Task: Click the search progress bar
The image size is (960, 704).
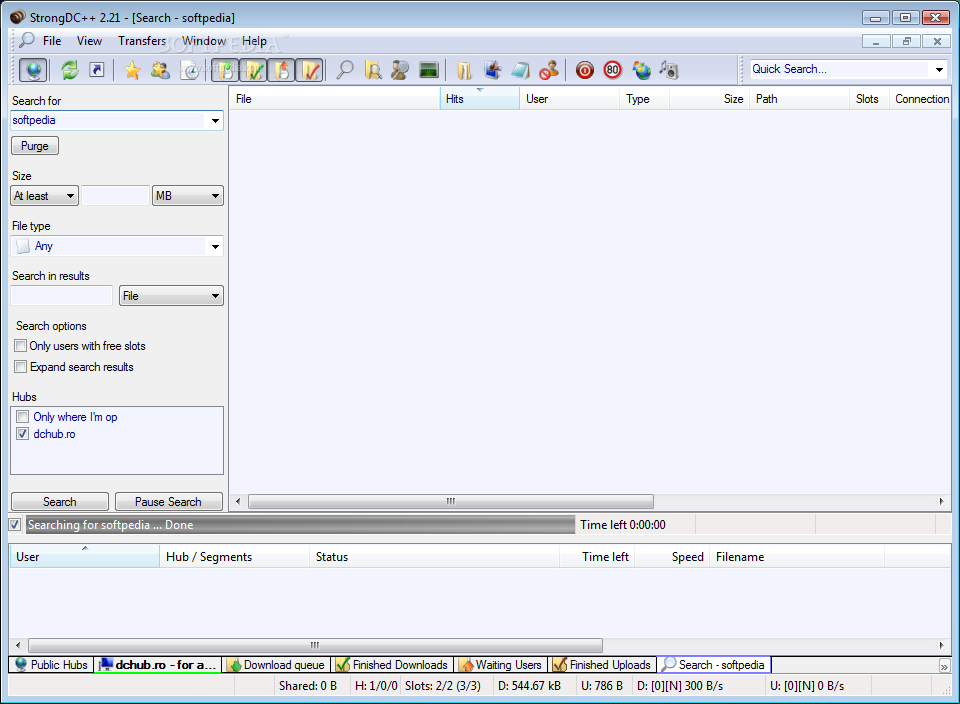Action: point(300,525)
